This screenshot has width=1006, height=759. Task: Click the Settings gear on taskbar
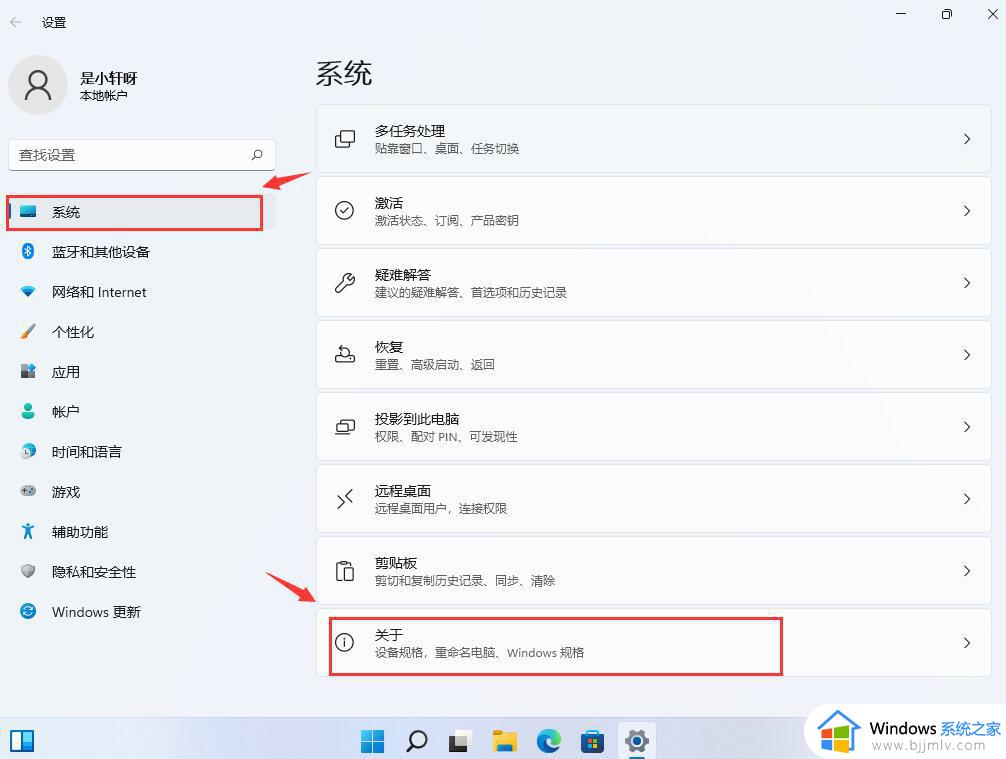[636, 741]
